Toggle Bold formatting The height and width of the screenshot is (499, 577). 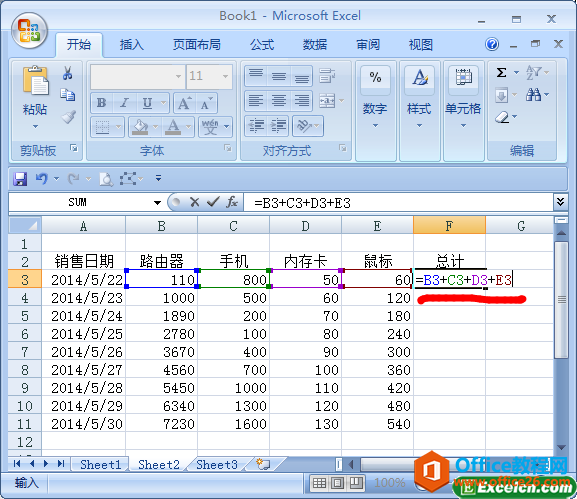click(102, 103)
